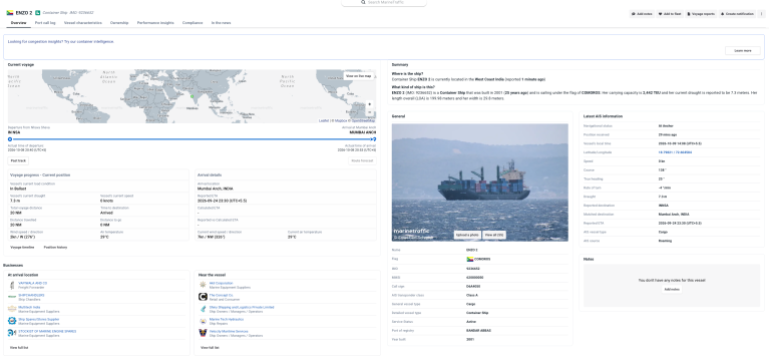Screen dimensions: 769x364
Task: Open Ship Spares/Stores Supplier link
Action: (x=39, y=319)
